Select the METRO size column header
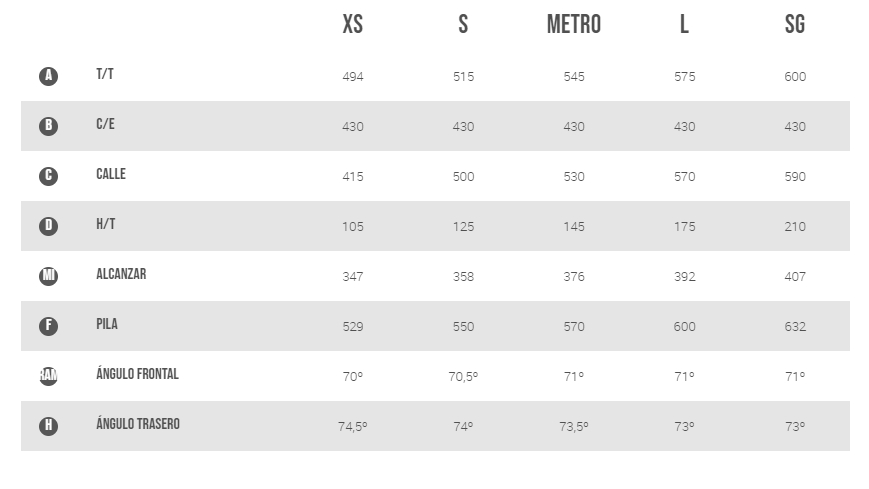This screenshot has width=869, height=489. (x=574, y=24)
